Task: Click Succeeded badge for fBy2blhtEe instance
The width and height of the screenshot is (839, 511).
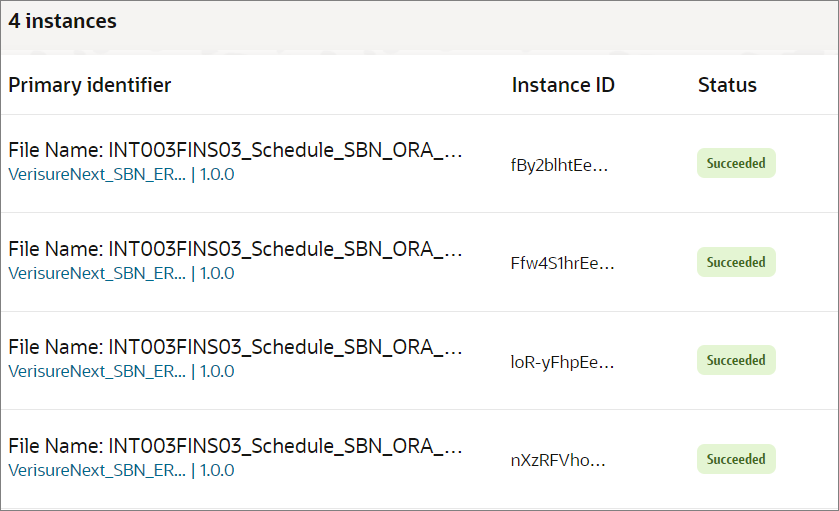Action: (x=736, y=163)
